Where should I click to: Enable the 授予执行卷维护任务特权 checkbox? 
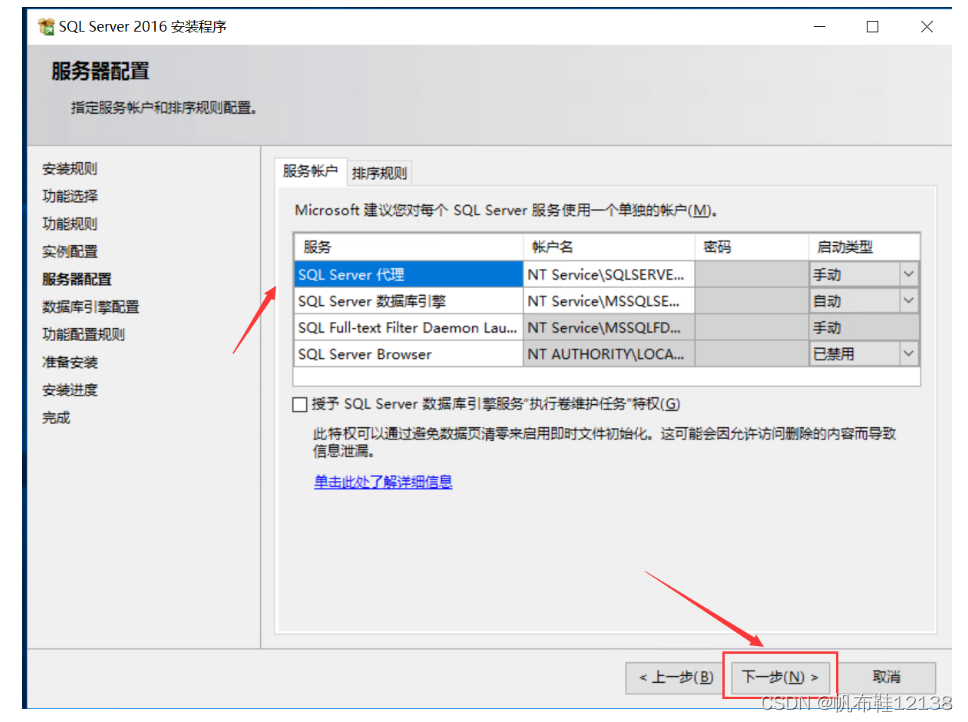[x=298, y=404]
